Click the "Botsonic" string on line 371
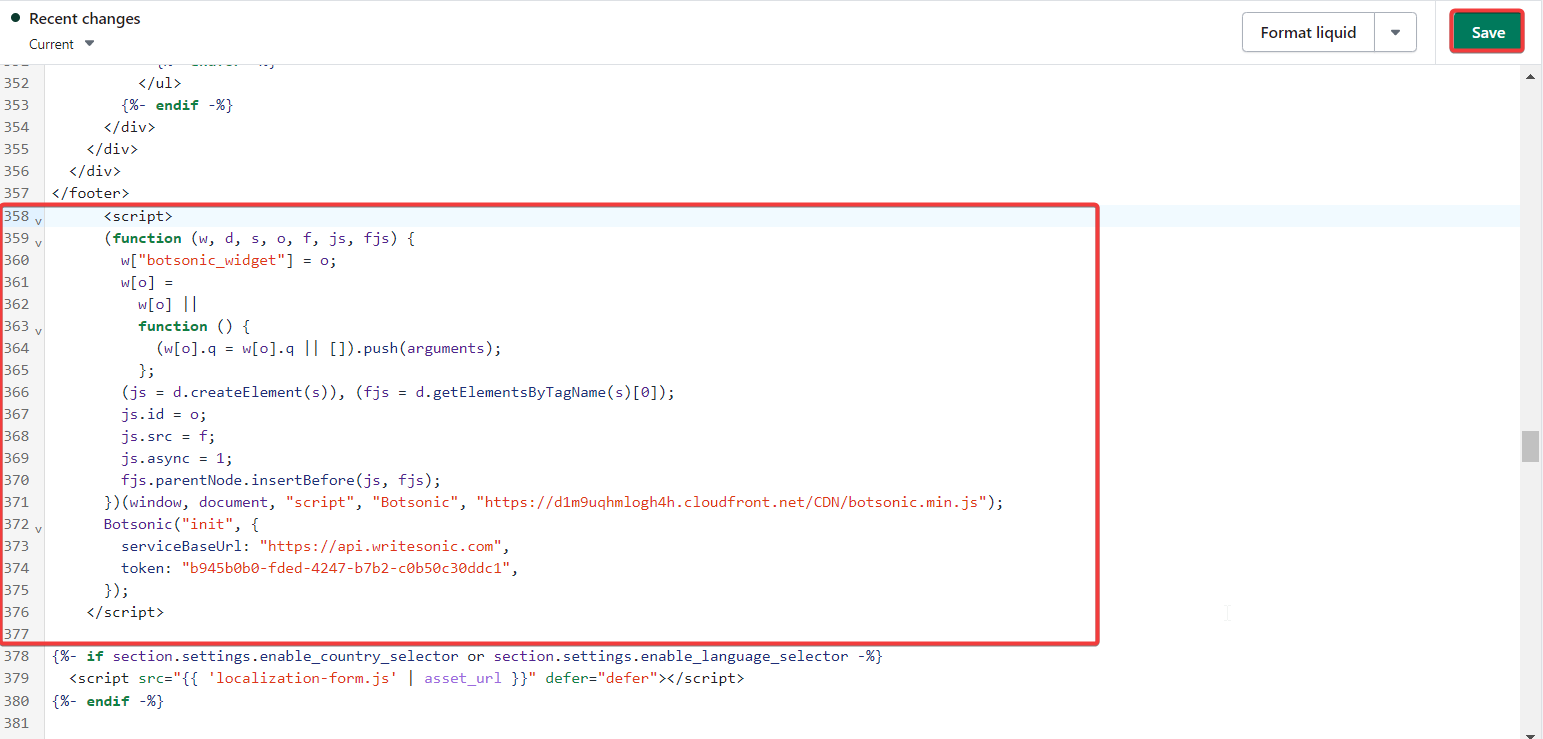The width and height of the screenshot is (1543, 739). pyautogui.click(x=415, y=502)
